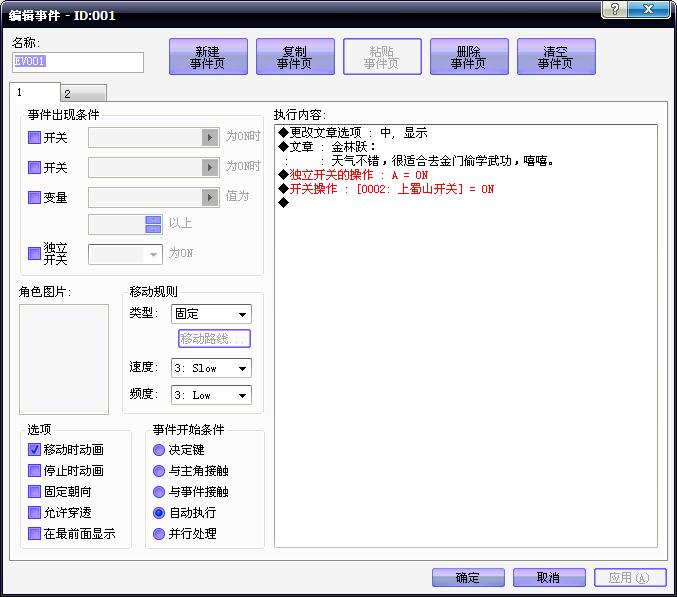677x597 pixels.
Task: Enable the 变量 condition checkbox
Action: point(34,197)
